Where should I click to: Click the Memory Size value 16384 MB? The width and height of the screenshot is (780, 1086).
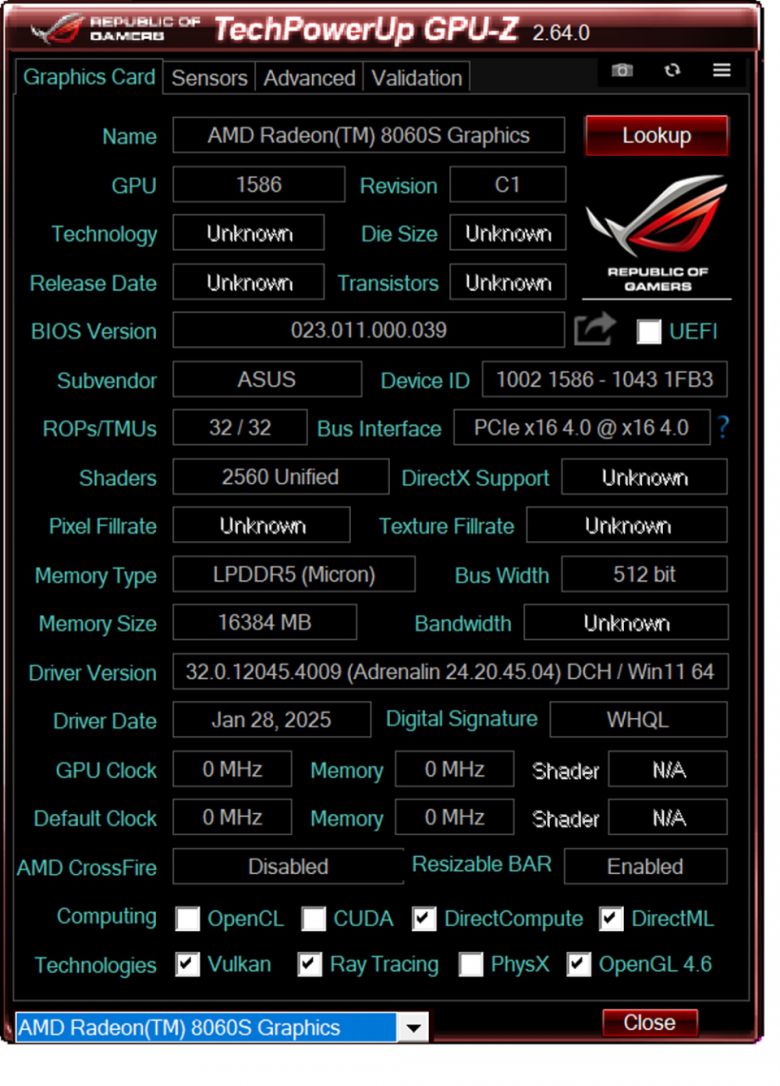[265, 622]
